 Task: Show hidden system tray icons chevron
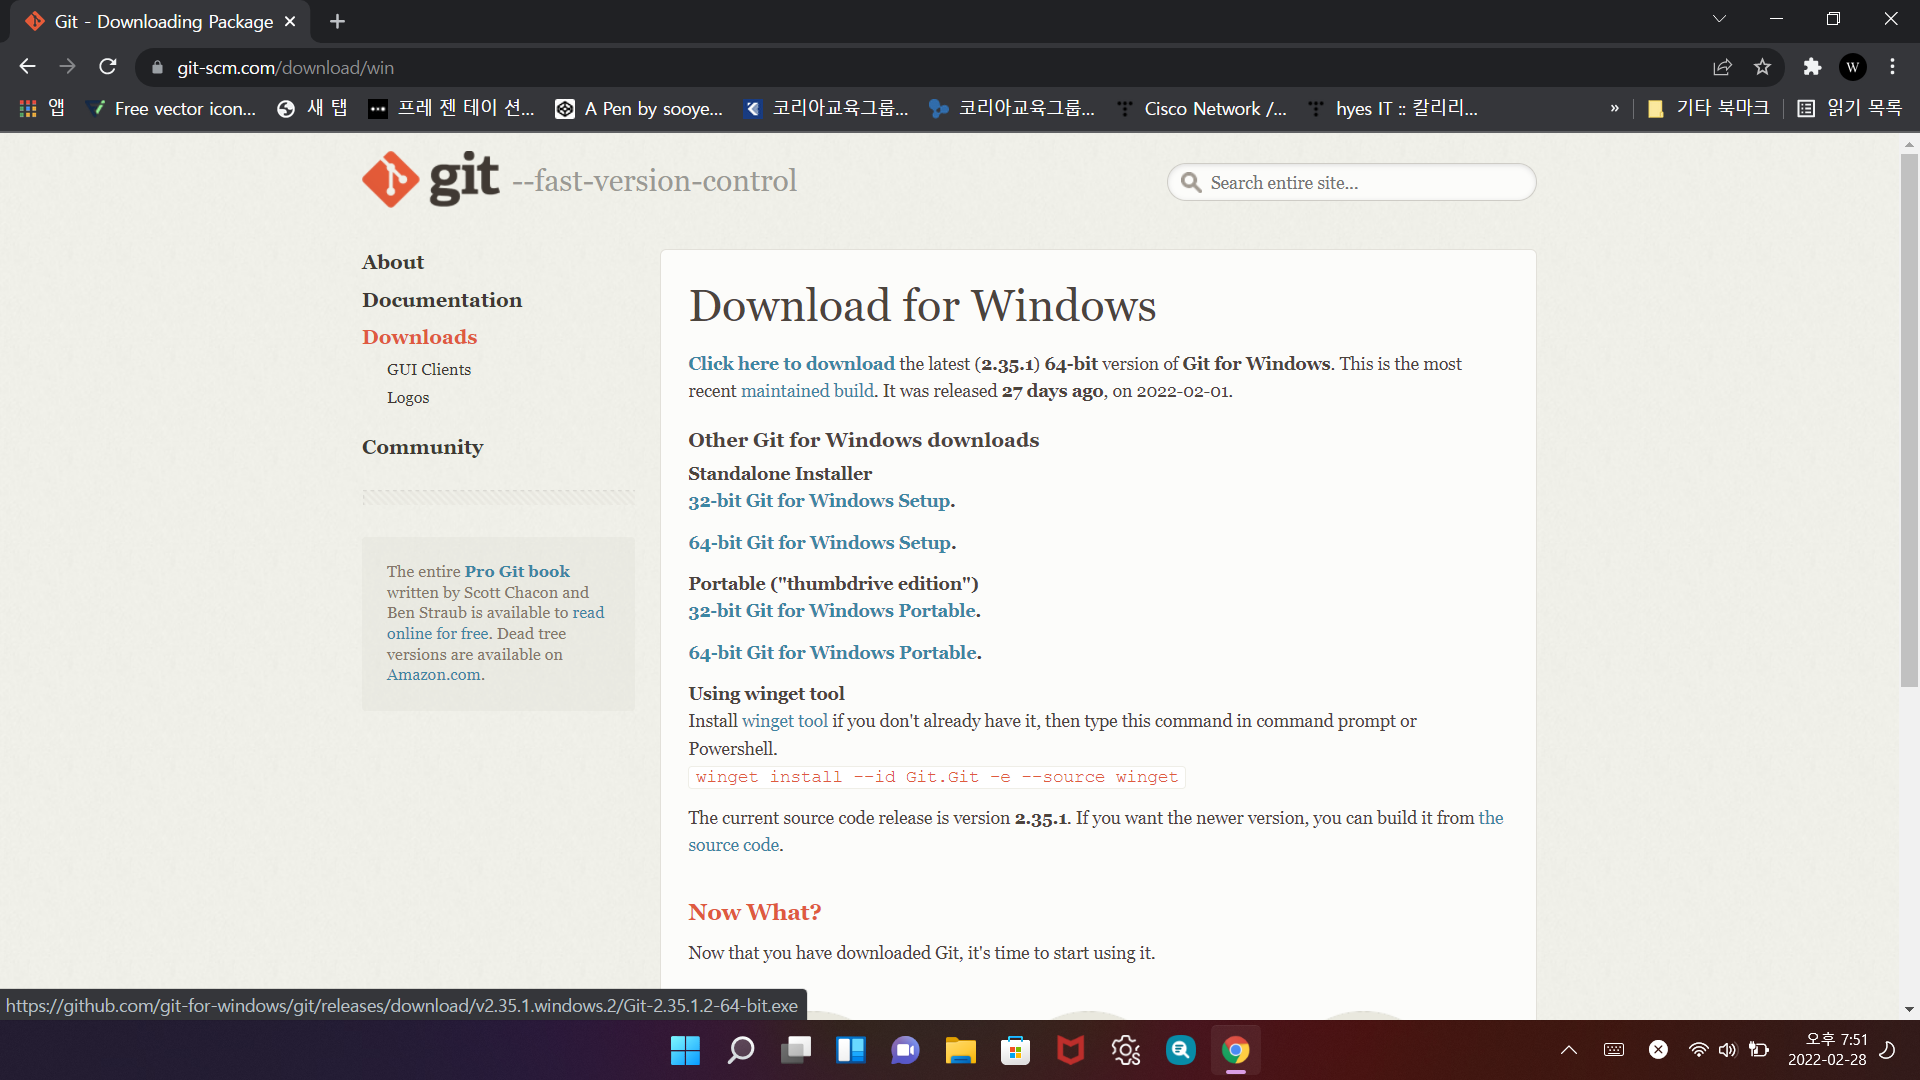[1568, 1050]
